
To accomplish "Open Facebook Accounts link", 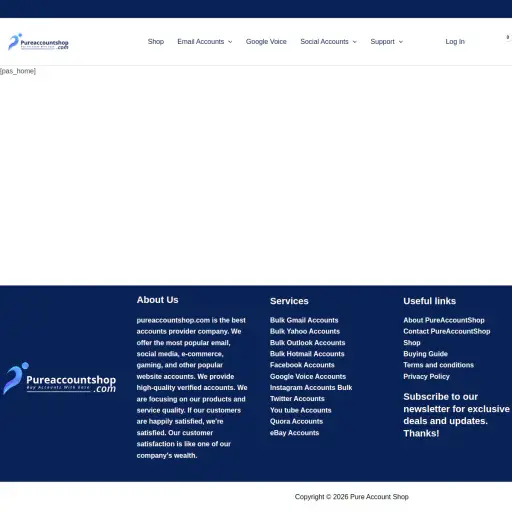I will coord(302,365).
